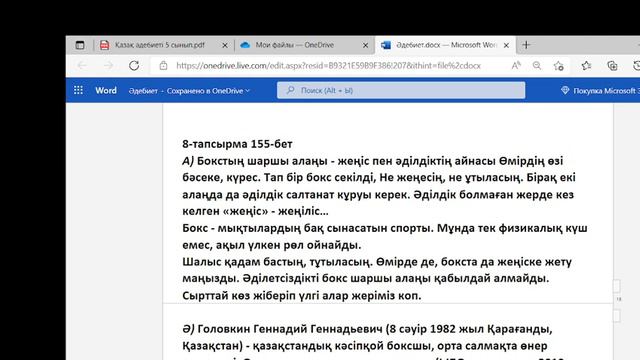
Task: Add this page to favorites
Action: (559, 66)
